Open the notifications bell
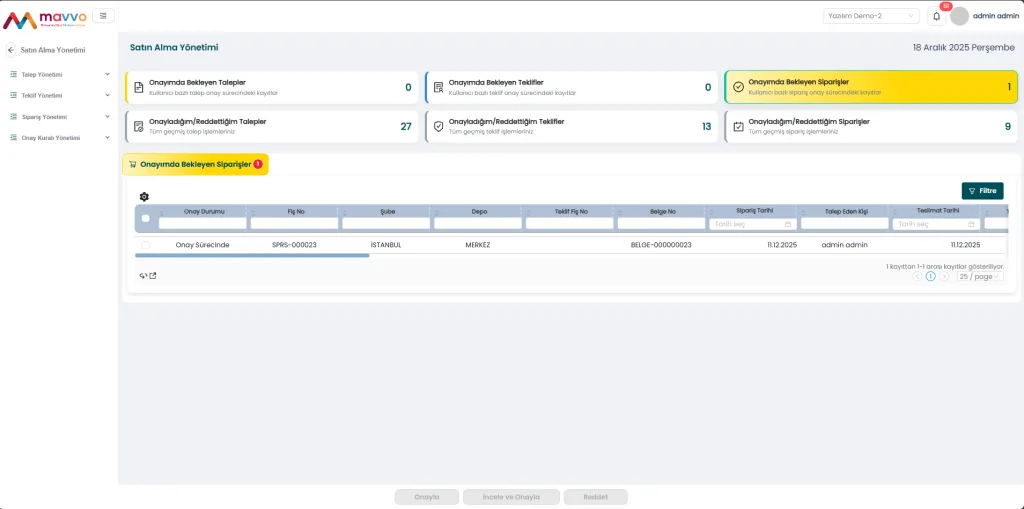Image resolution: width=1024 pixels, height=509 pixels. (936, 16)
